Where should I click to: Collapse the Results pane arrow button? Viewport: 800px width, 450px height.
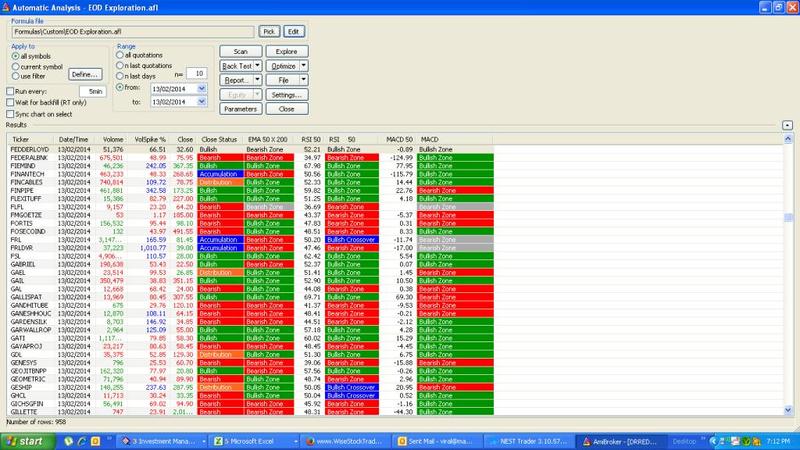tap(787, 125)
